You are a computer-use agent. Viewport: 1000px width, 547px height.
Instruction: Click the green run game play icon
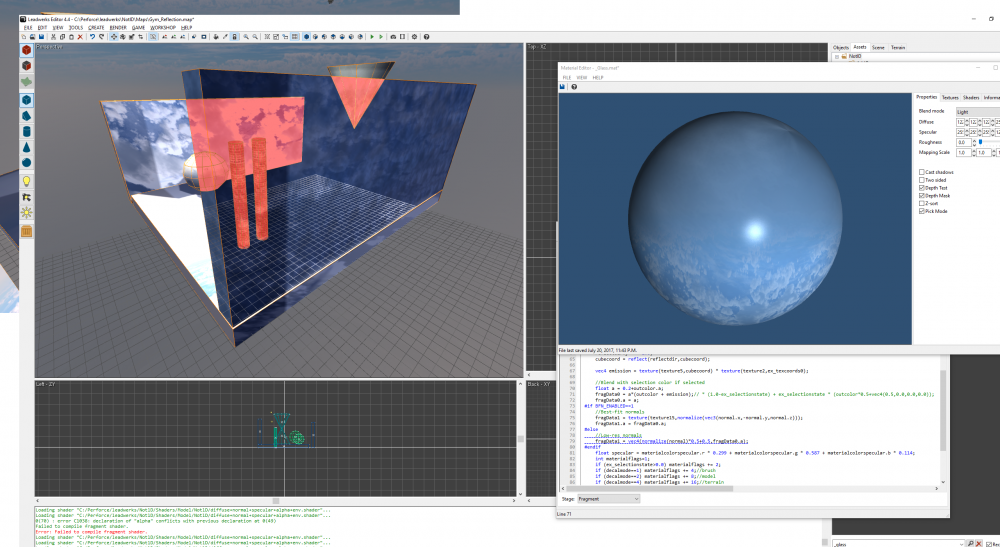click(371, 37)
